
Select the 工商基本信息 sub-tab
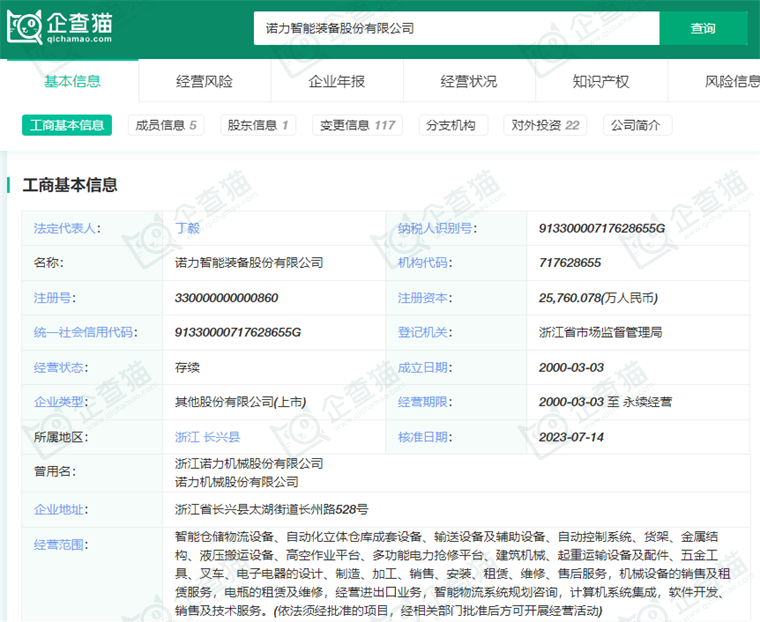[x=67, y=125]
